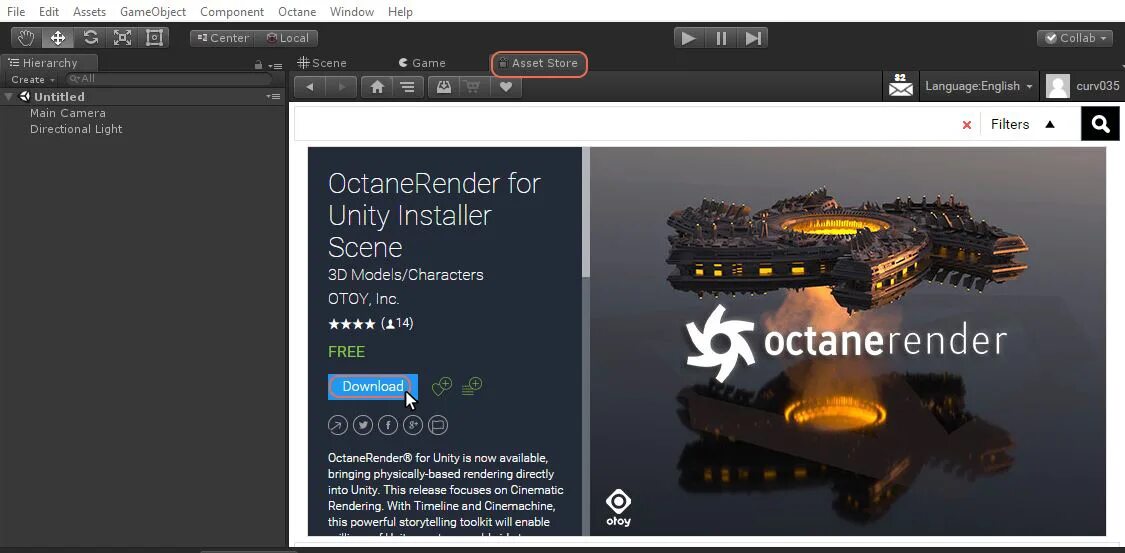Select the Rotate tool
Viewport: 1125px width, 553px height.
90,38
